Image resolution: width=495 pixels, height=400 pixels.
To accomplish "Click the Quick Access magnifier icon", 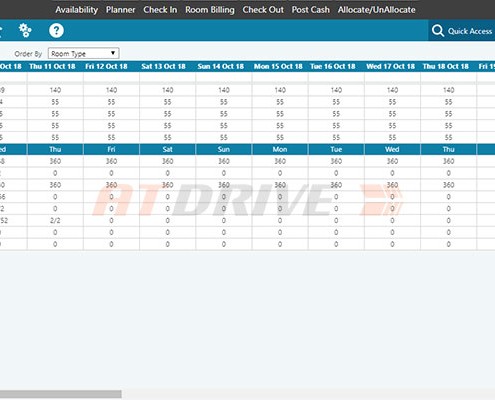I will tap(438, 31).
